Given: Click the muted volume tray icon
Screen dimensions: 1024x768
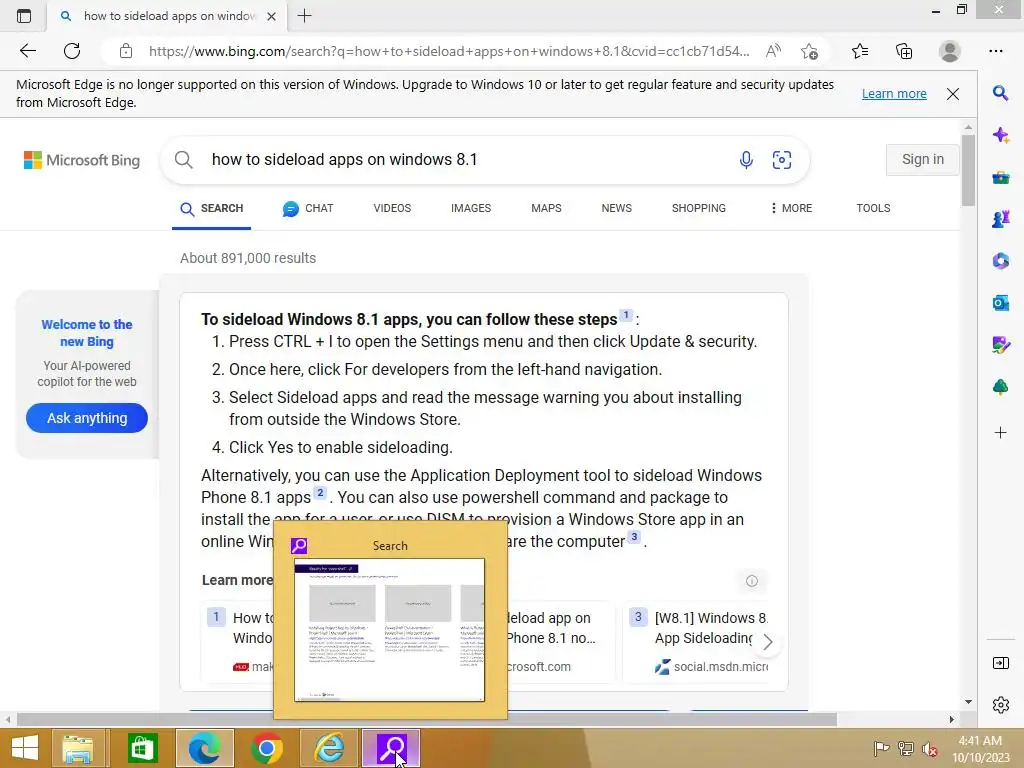Looking at the screenshot, I should click(930, 749).
